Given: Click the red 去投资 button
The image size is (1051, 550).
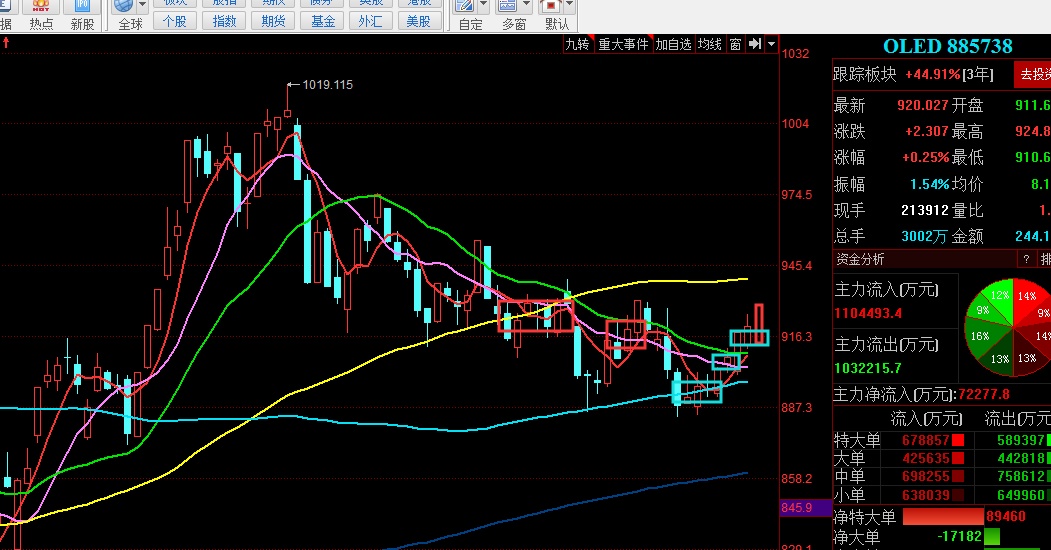Looking at the screenshot, I should (1032, 74).
